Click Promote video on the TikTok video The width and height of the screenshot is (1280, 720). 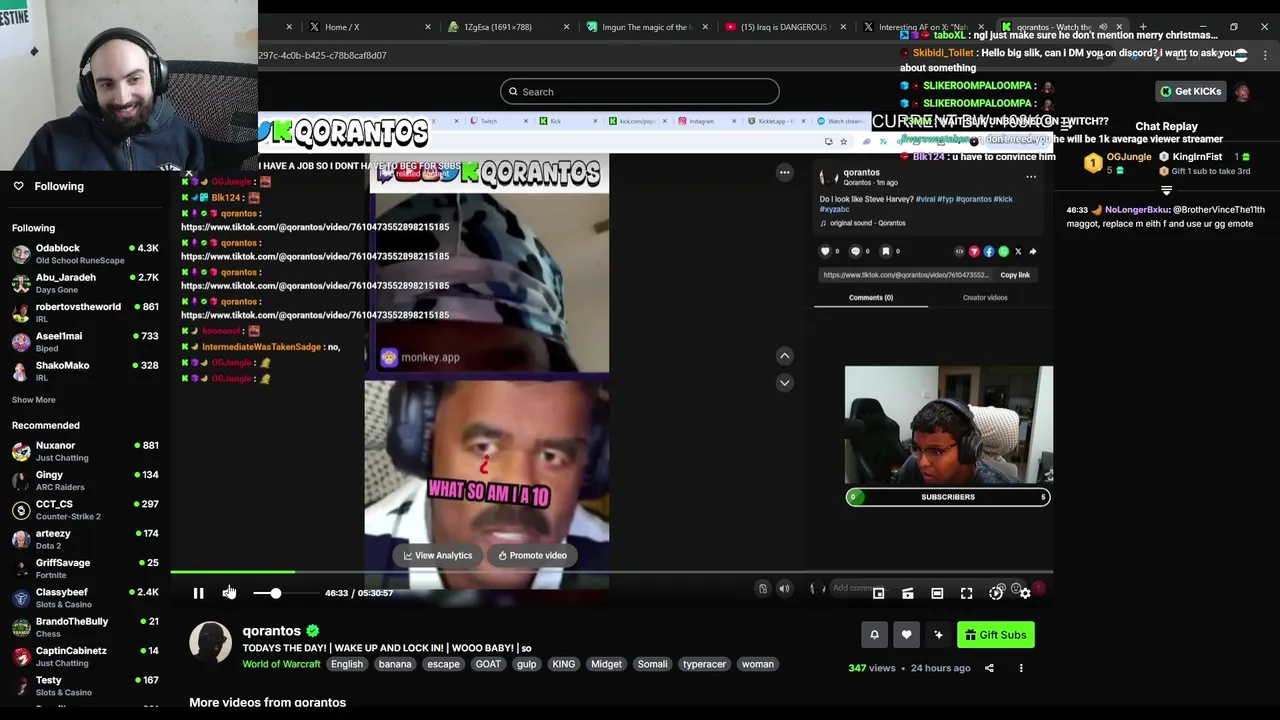[533, 556]
